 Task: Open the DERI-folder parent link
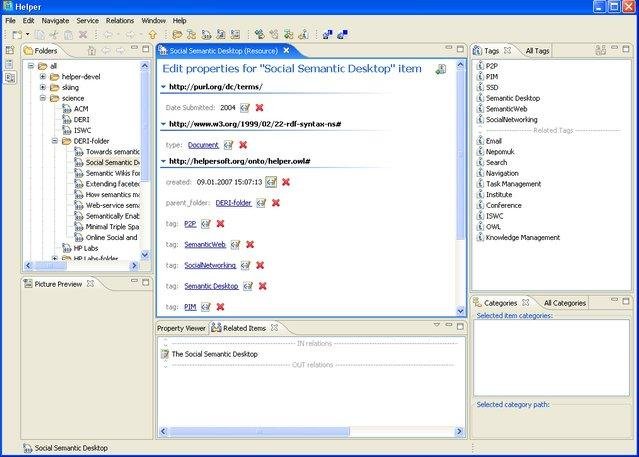pos(234,203)
